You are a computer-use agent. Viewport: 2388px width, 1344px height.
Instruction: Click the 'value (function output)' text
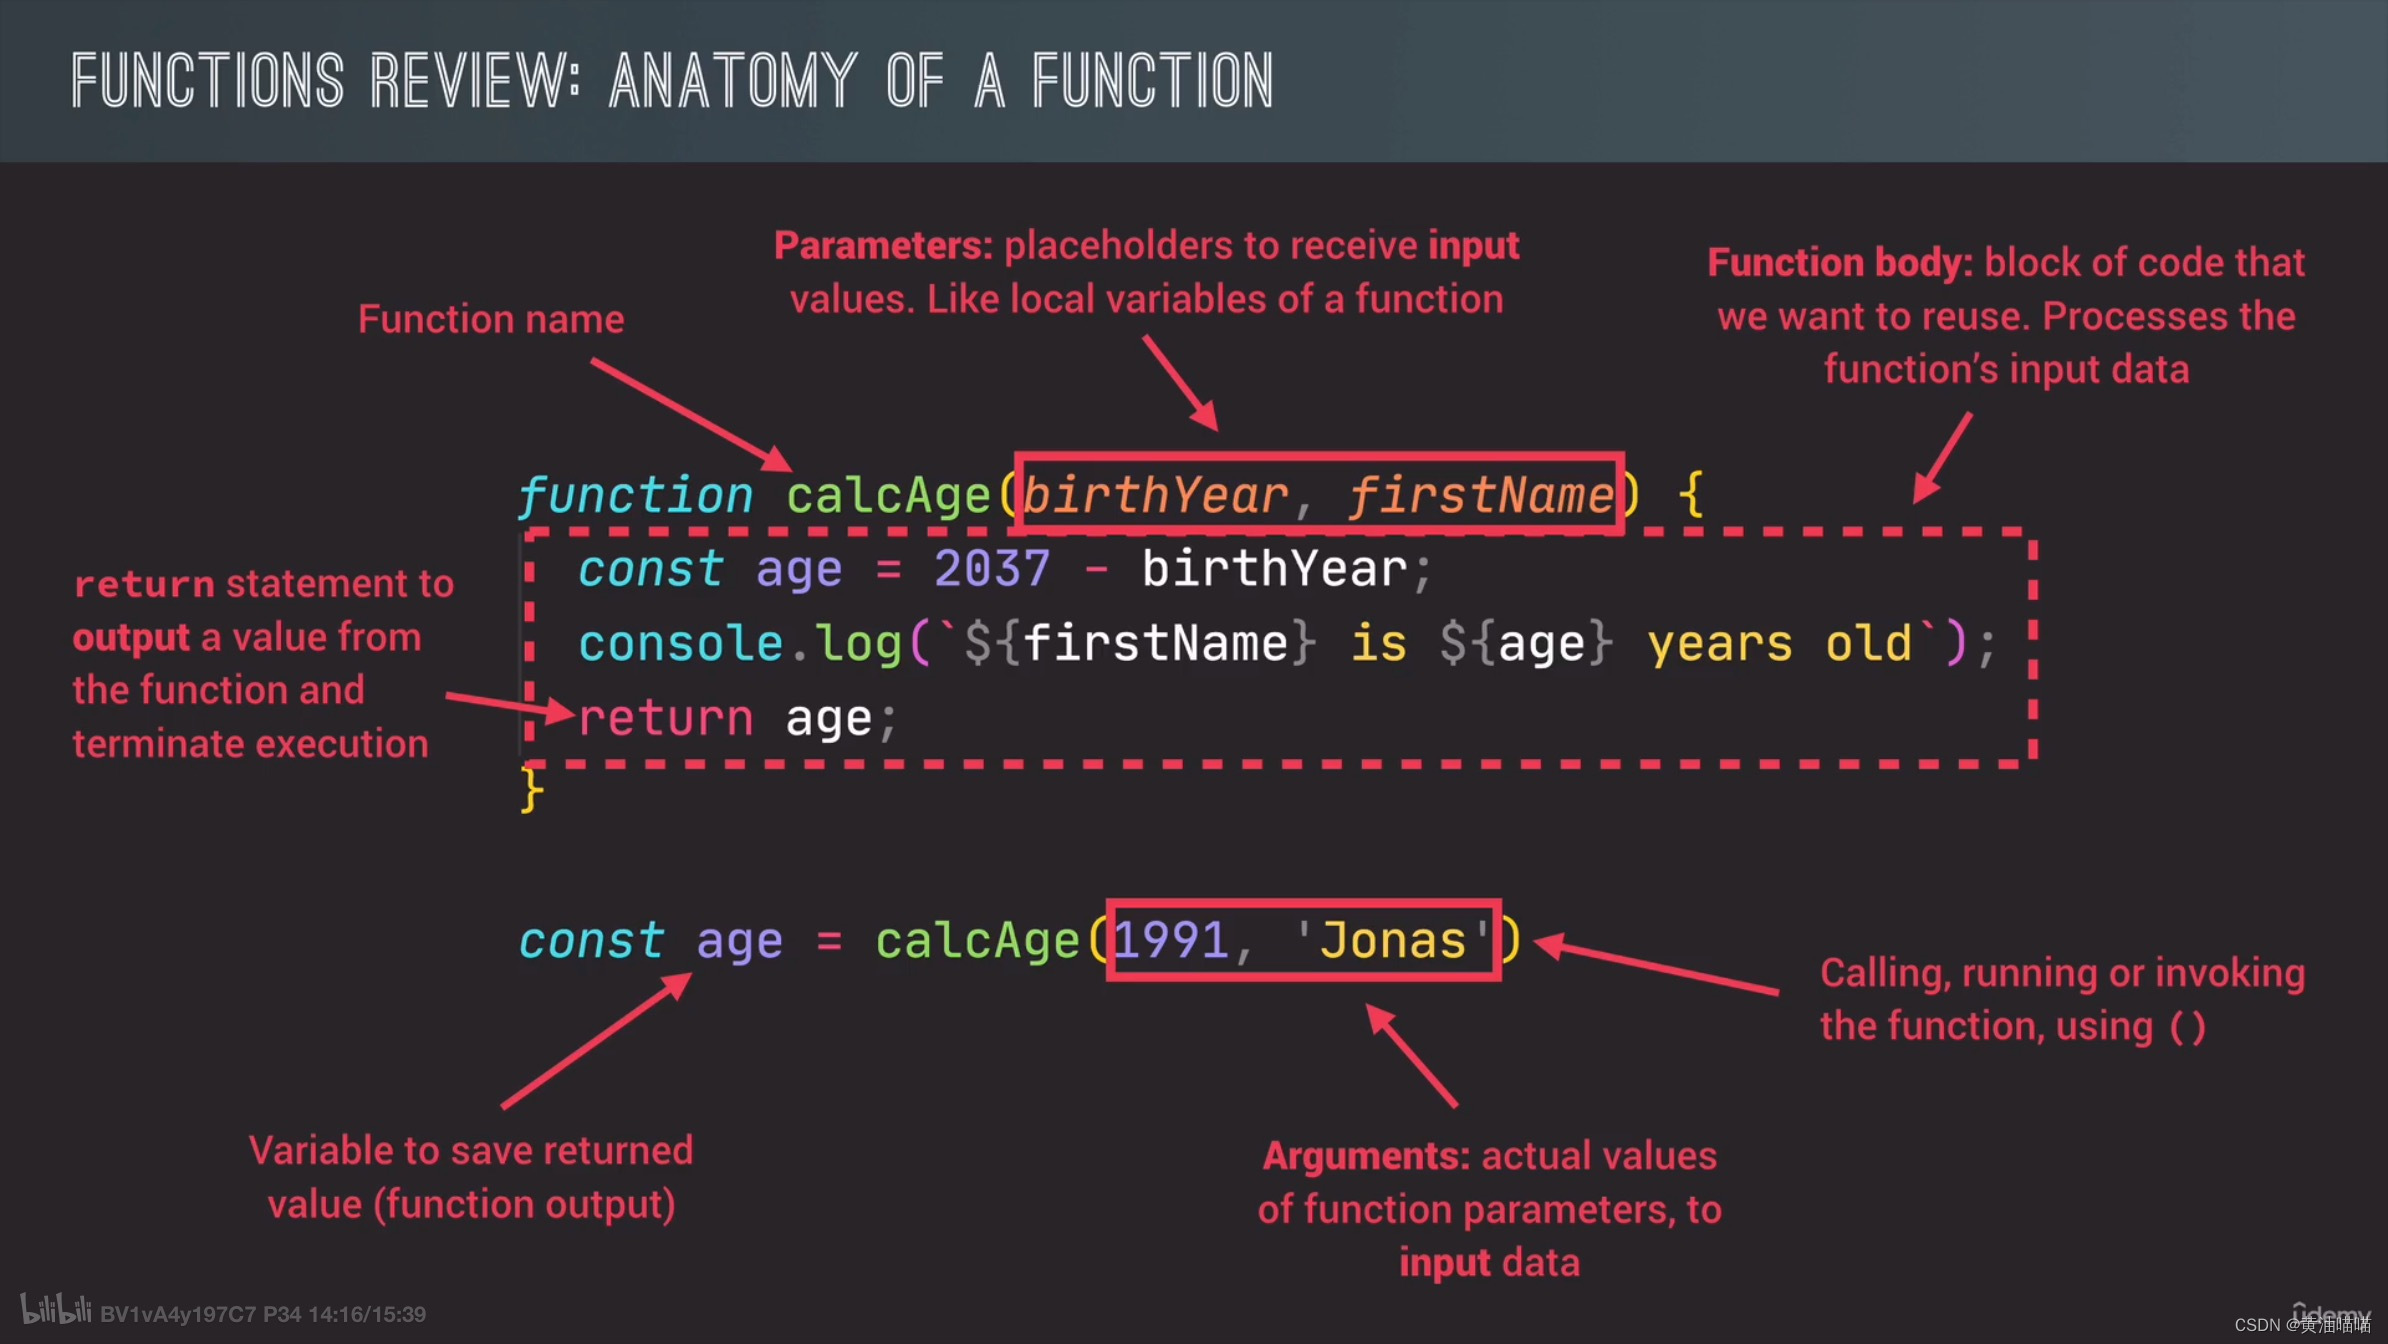(x=471, y=1204)
